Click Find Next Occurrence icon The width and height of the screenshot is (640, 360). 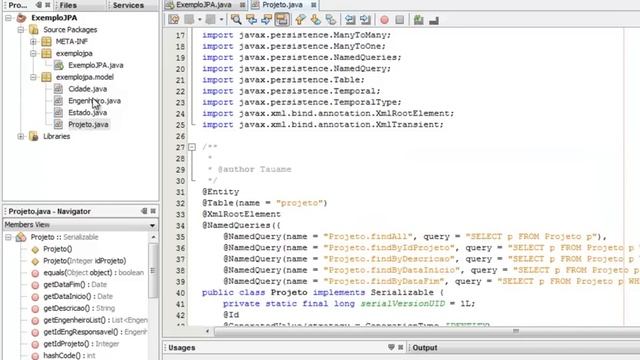[x=267, y=20]
